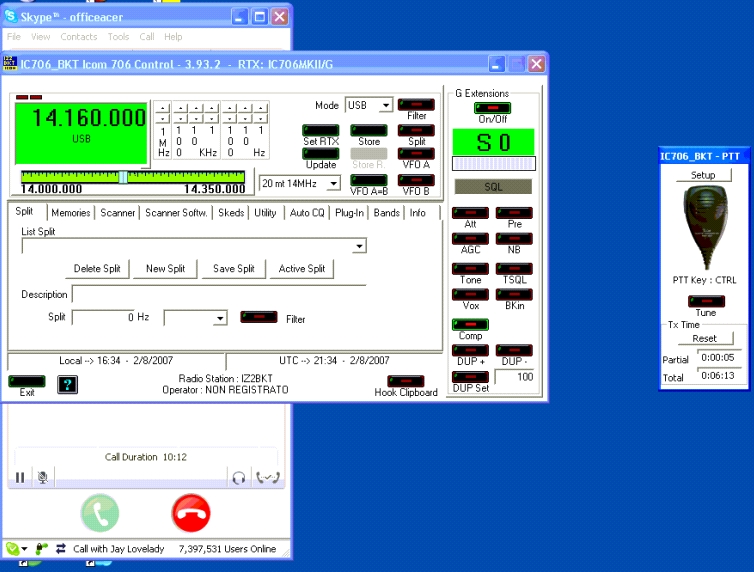
Task: Click the Description input field
Action: tap(219, 294)
